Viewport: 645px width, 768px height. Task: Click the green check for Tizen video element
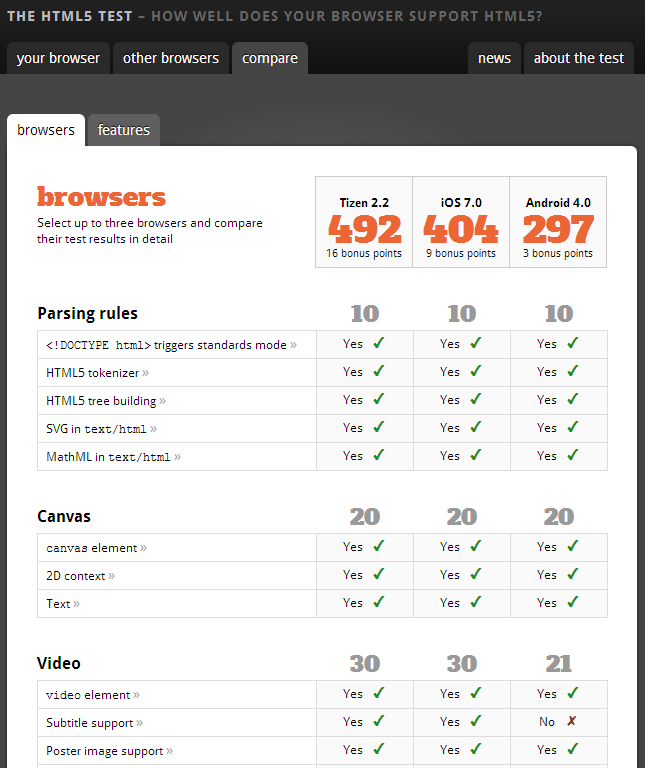[x=379, y=693]
